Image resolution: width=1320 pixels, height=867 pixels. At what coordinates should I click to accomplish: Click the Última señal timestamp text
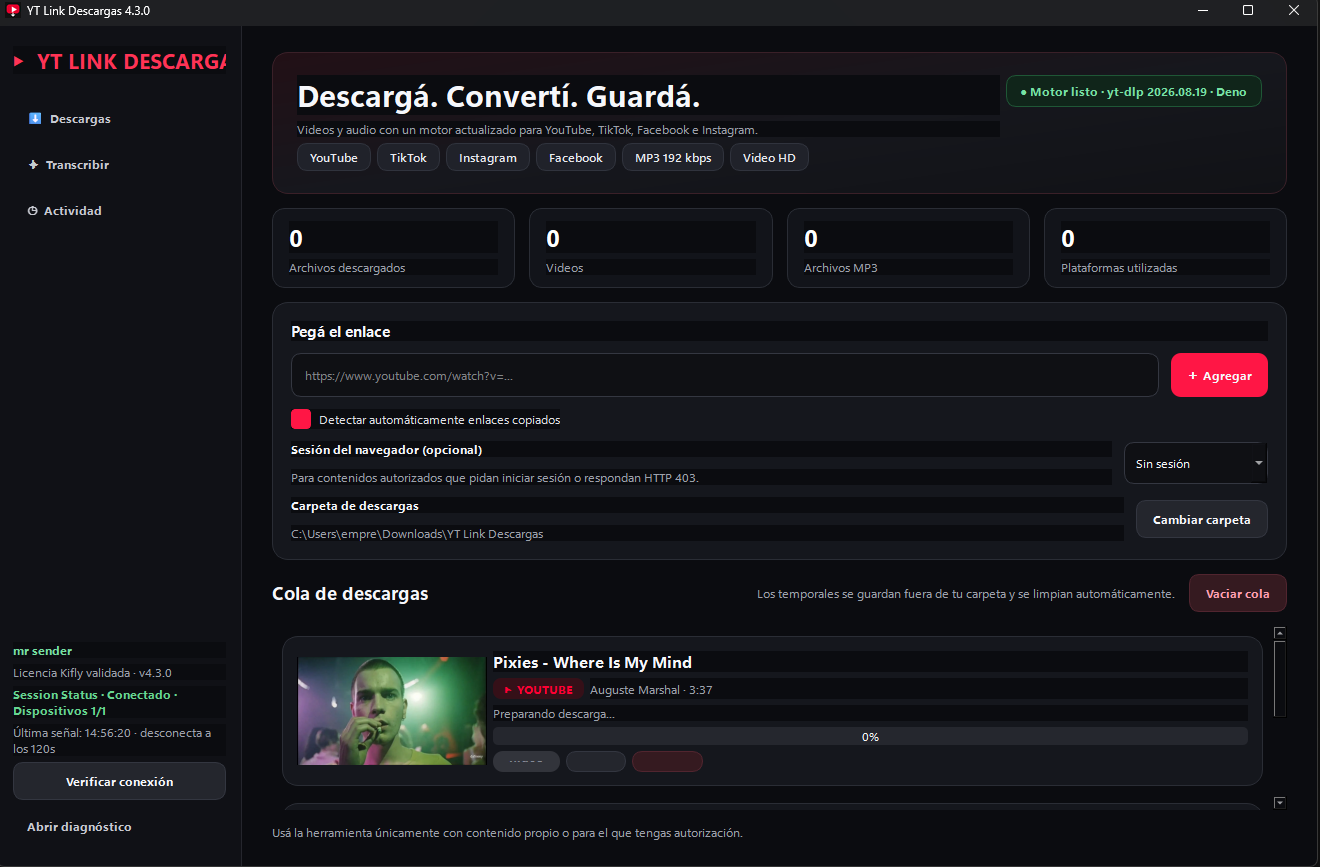[112, 741]
